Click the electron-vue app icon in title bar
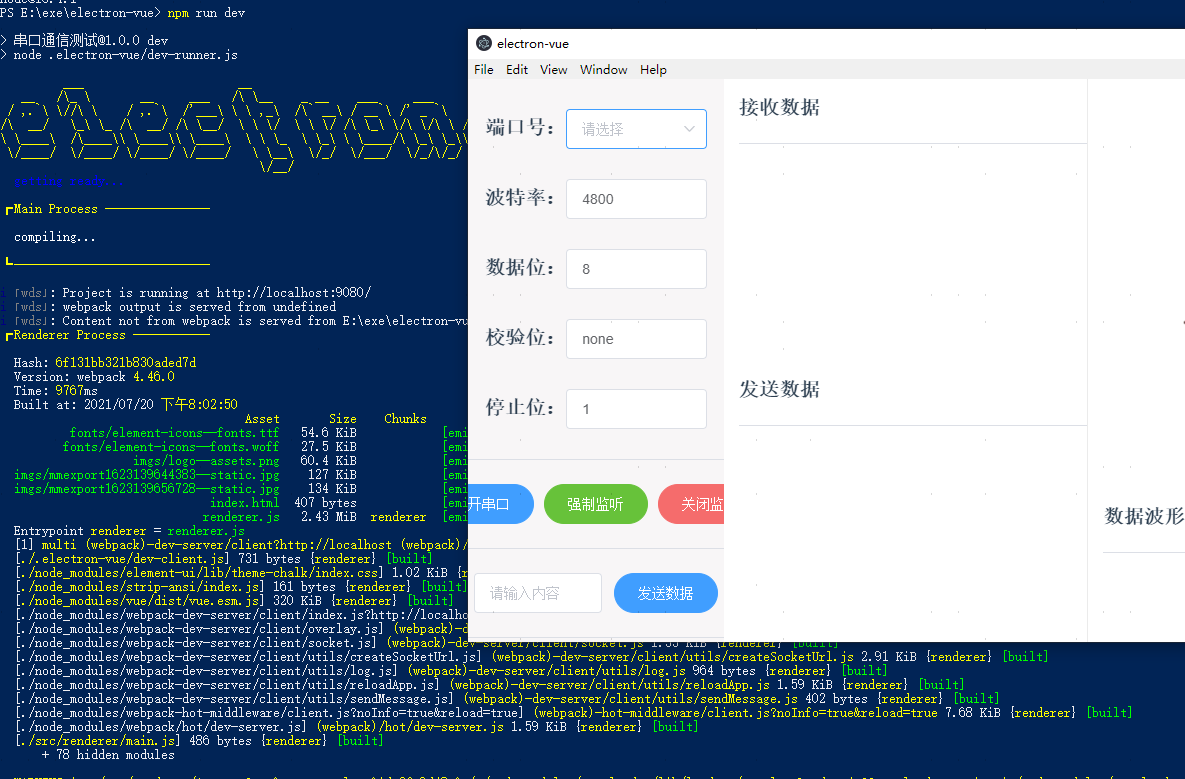 pos(484,43)
